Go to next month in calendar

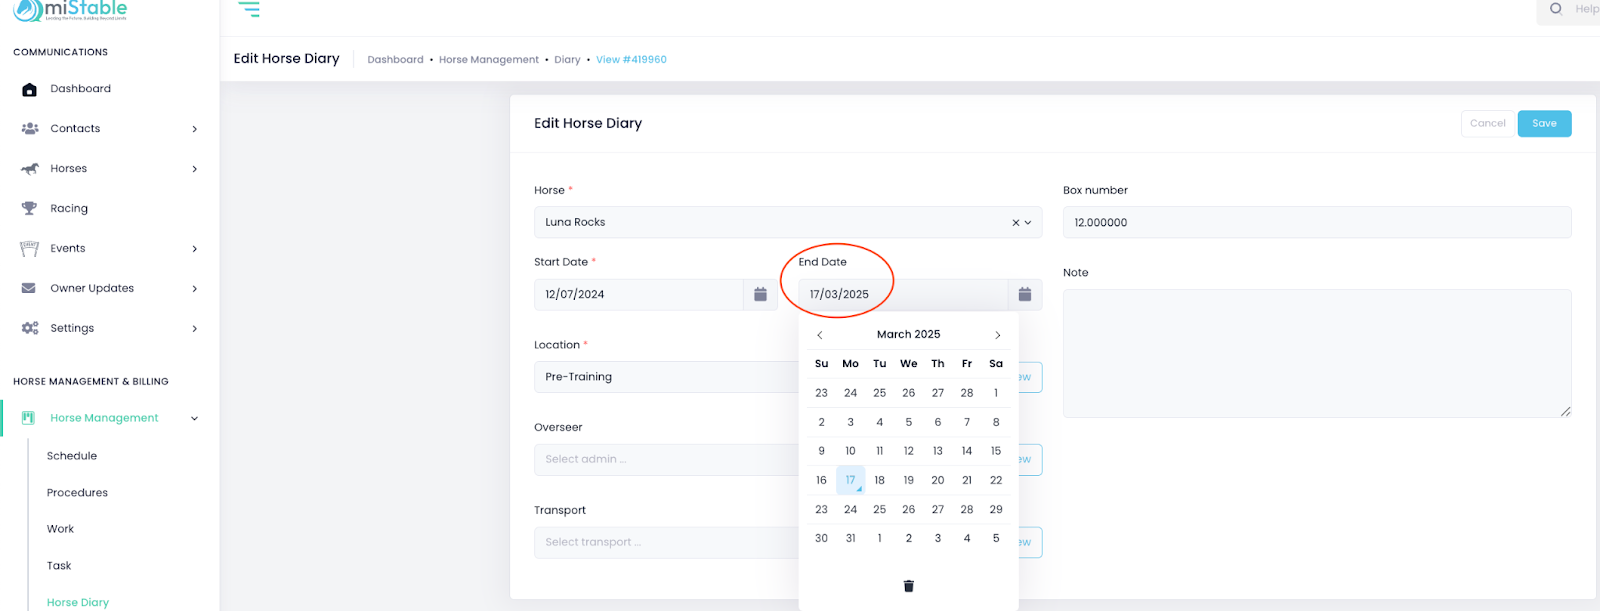pos(997,335)
